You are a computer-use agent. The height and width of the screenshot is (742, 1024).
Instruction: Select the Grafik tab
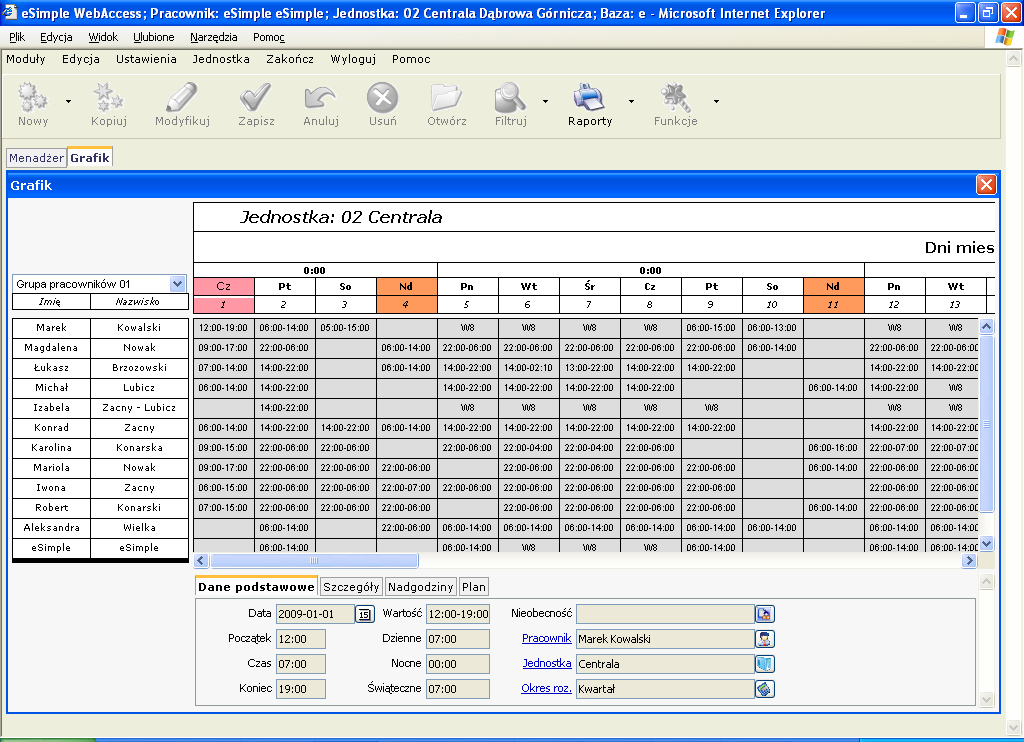coord(90,157)
